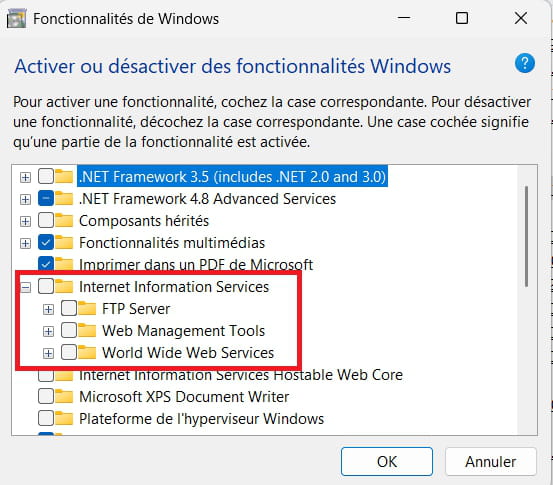Collapse the Internet Information Services node
Image resolution: width=553 pixels, height=485 pixels.
pyautogui.click(x=25, y=287)
